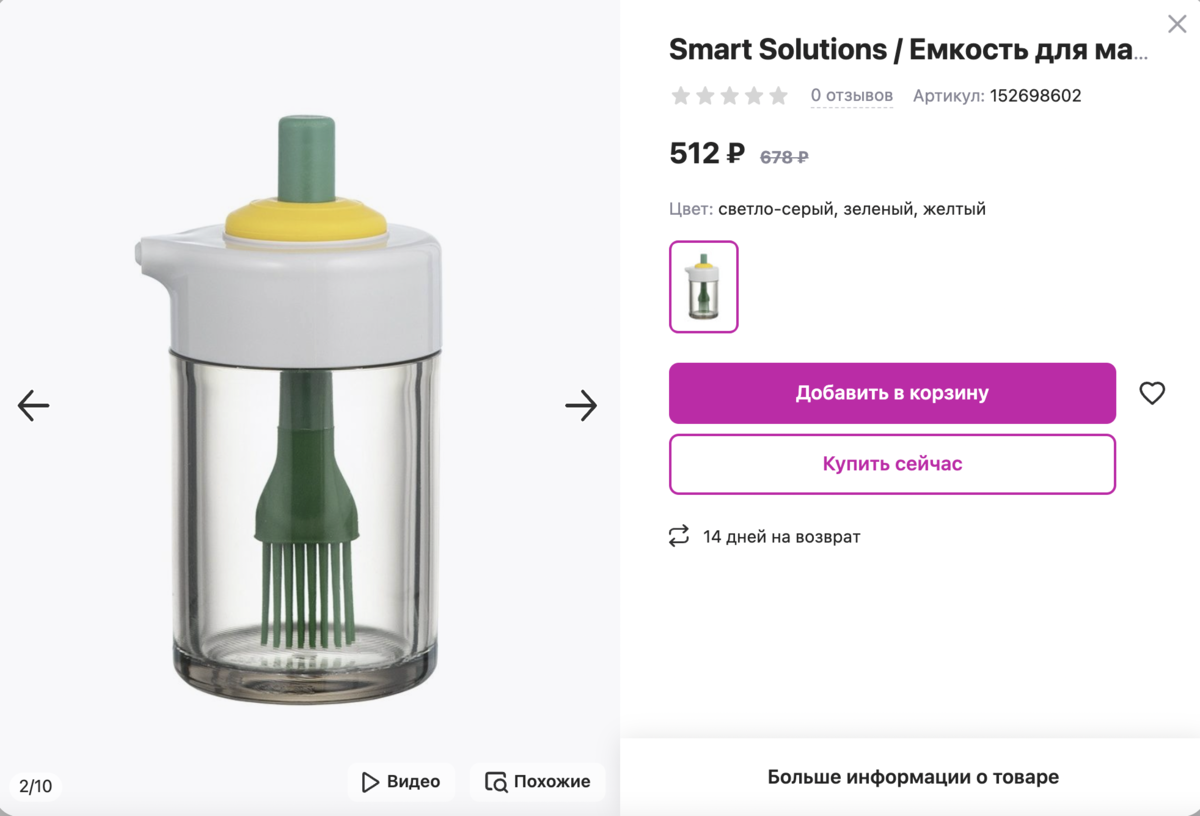This screenshot has height=816, width=1200.
Task: Click the 14 дней на возврат text
Action: [x=781, y=537]
